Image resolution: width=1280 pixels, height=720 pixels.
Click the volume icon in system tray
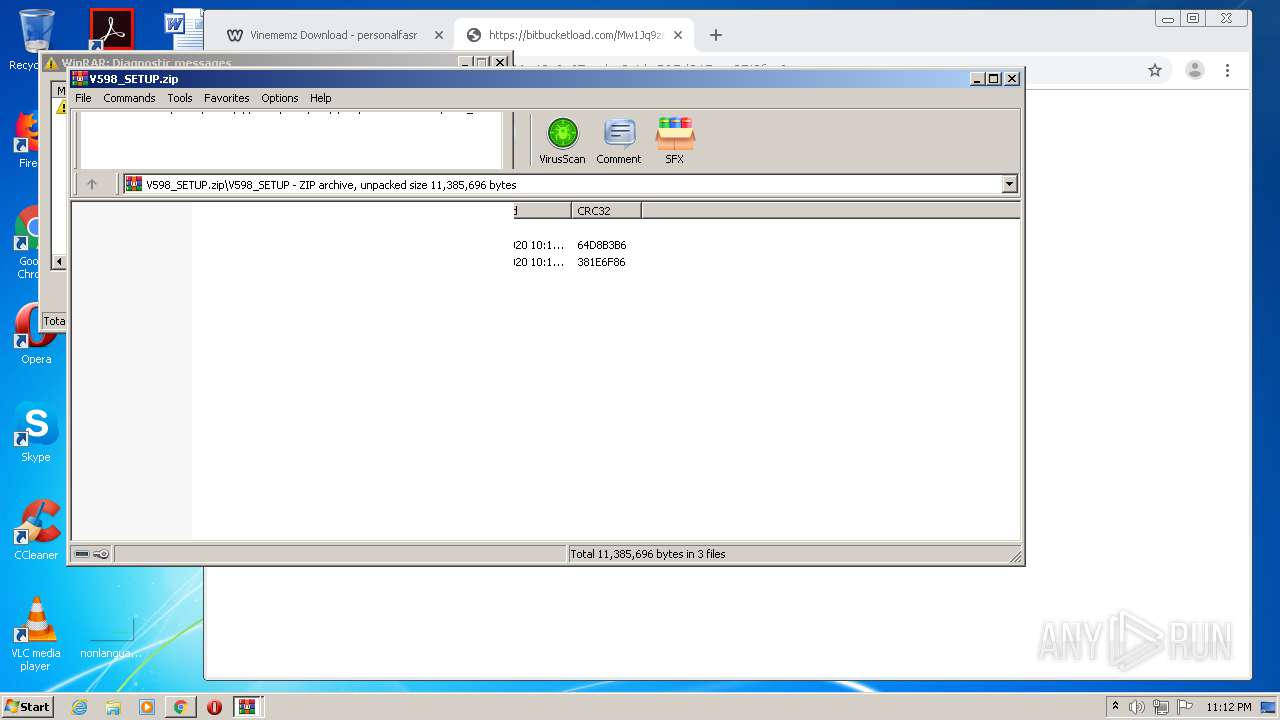pyautogui.click(x=1137, y=707)
